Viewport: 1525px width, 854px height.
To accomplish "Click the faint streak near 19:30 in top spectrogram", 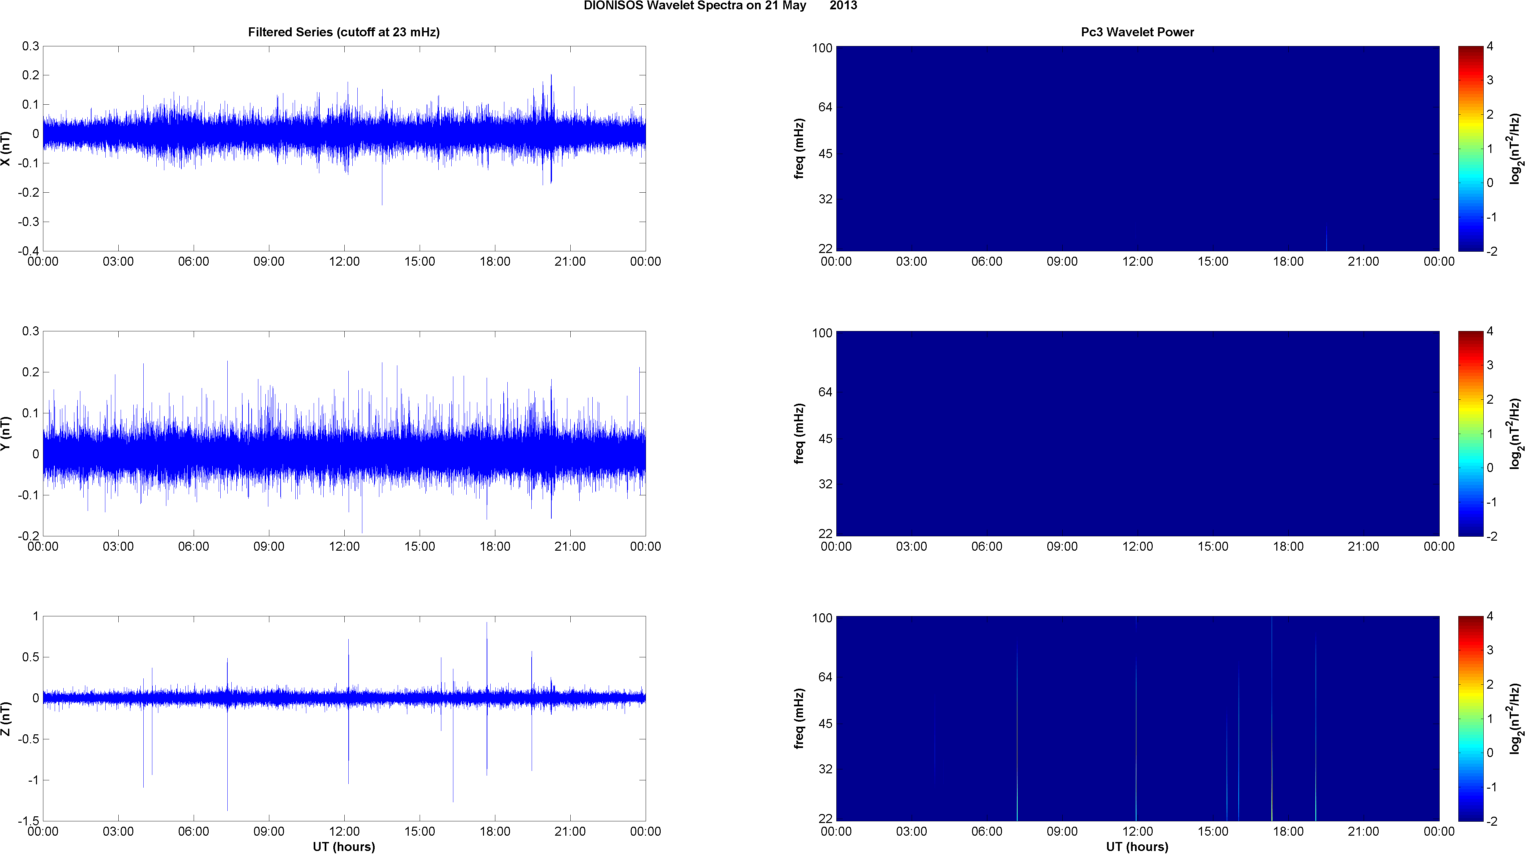I will point(1326,240).
